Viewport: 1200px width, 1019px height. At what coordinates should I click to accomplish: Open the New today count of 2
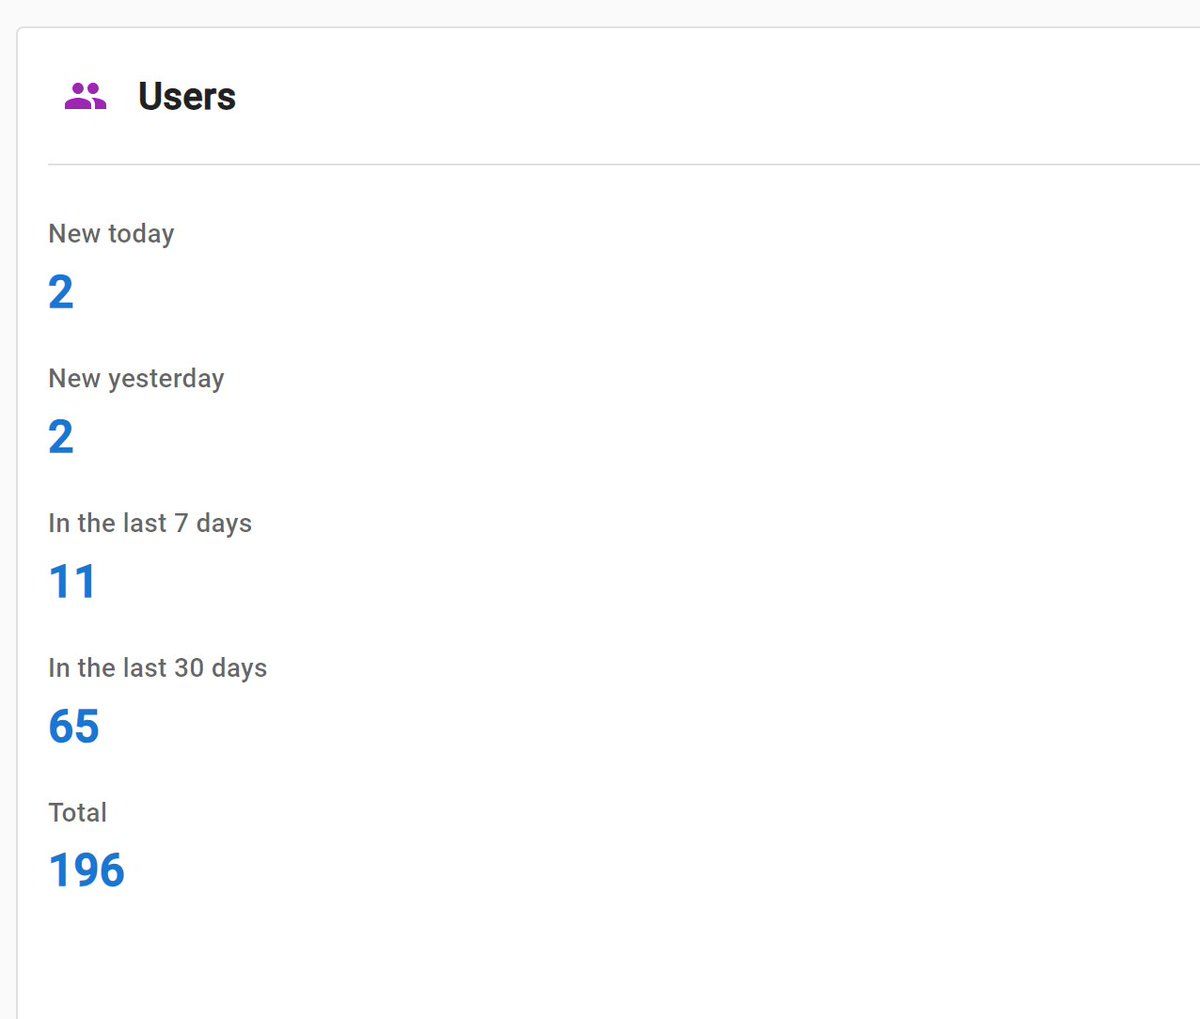(61, 292)
